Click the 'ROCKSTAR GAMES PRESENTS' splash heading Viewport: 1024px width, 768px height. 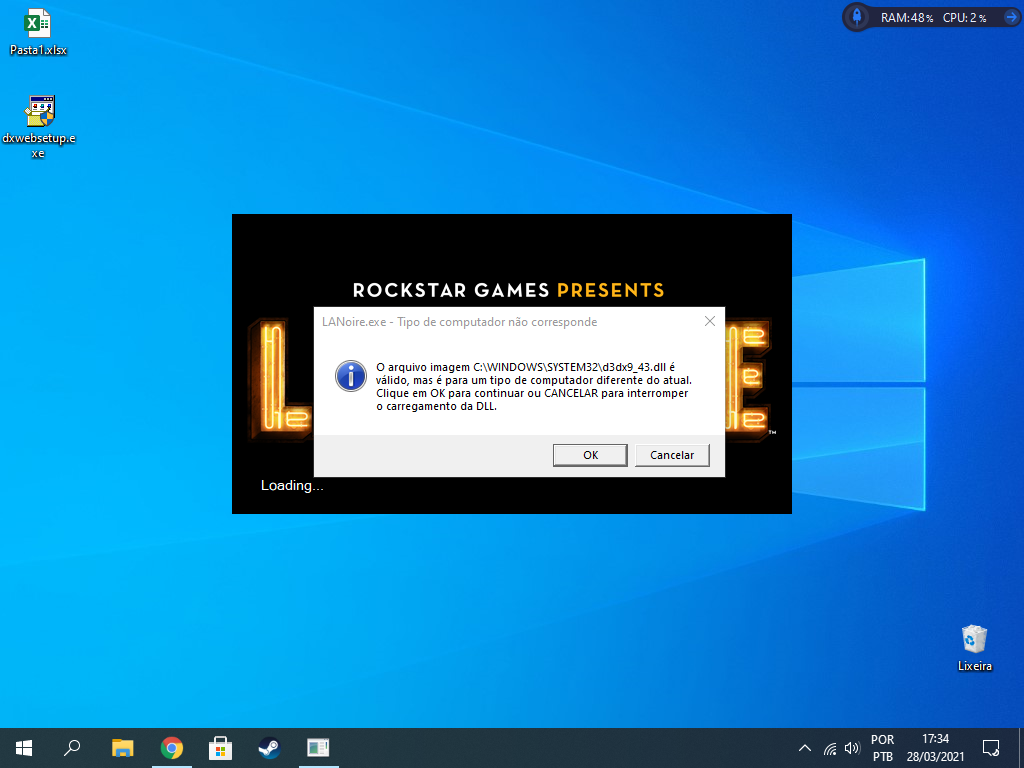pos(509,290)
